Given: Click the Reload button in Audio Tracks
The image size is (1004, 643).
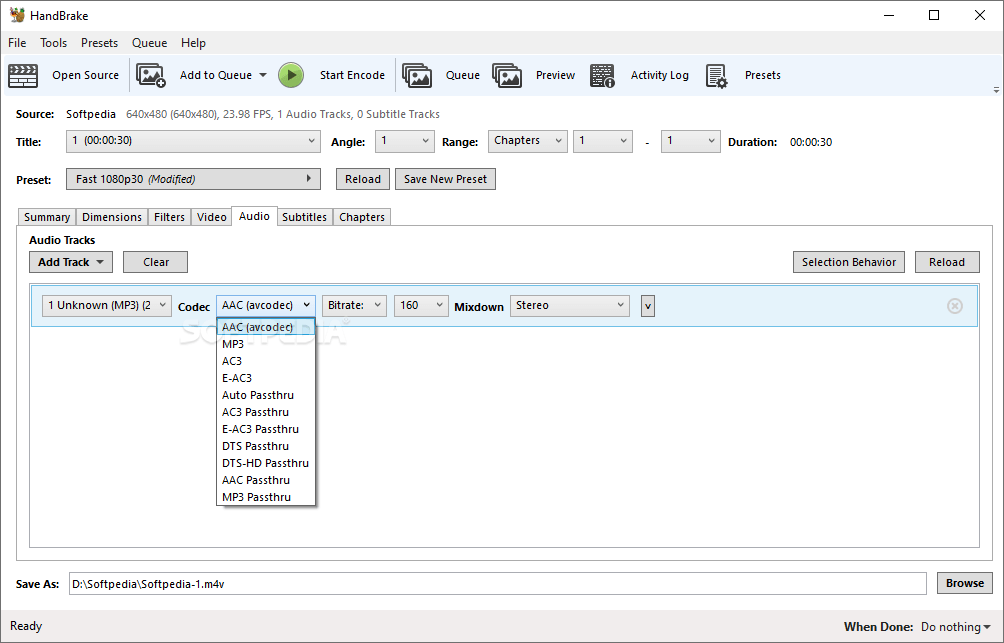Looking at the screenshot, I should [x=946, y=262].
